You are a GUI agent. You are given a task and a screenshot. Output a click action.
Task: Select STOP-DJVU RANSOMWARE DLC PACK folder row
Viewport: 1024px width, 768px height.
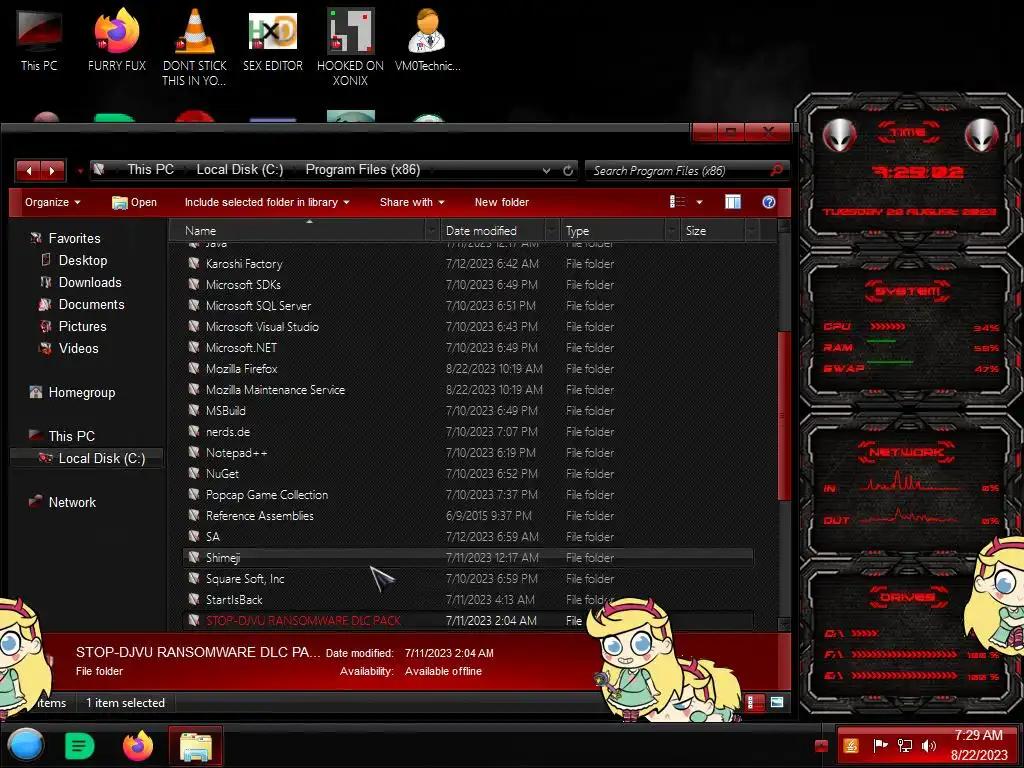(468, 620)
